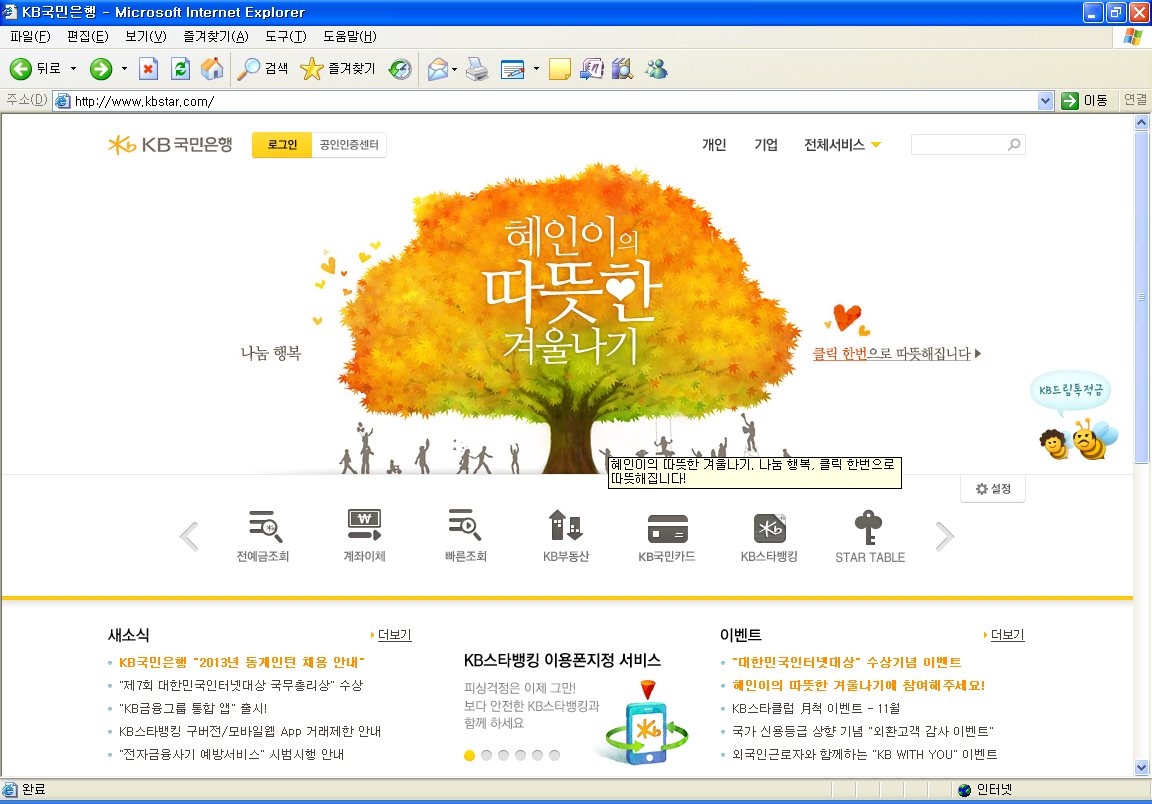
Task: Open event KB스타클럽 月척 이벤트 - 11월
Action: click(x=816, y=708)
